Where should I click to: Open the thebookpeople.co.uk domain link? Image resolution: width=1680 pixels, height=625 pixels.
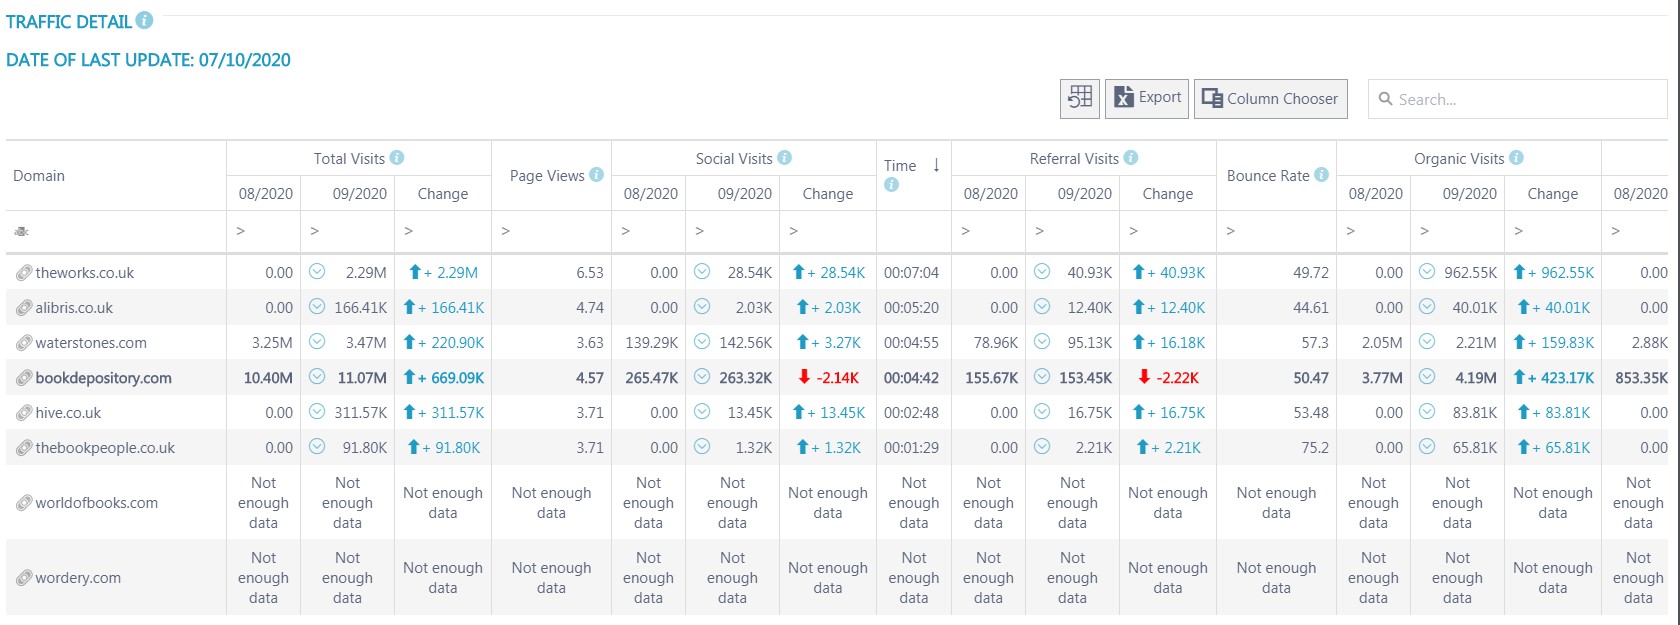tap(105, 448)
